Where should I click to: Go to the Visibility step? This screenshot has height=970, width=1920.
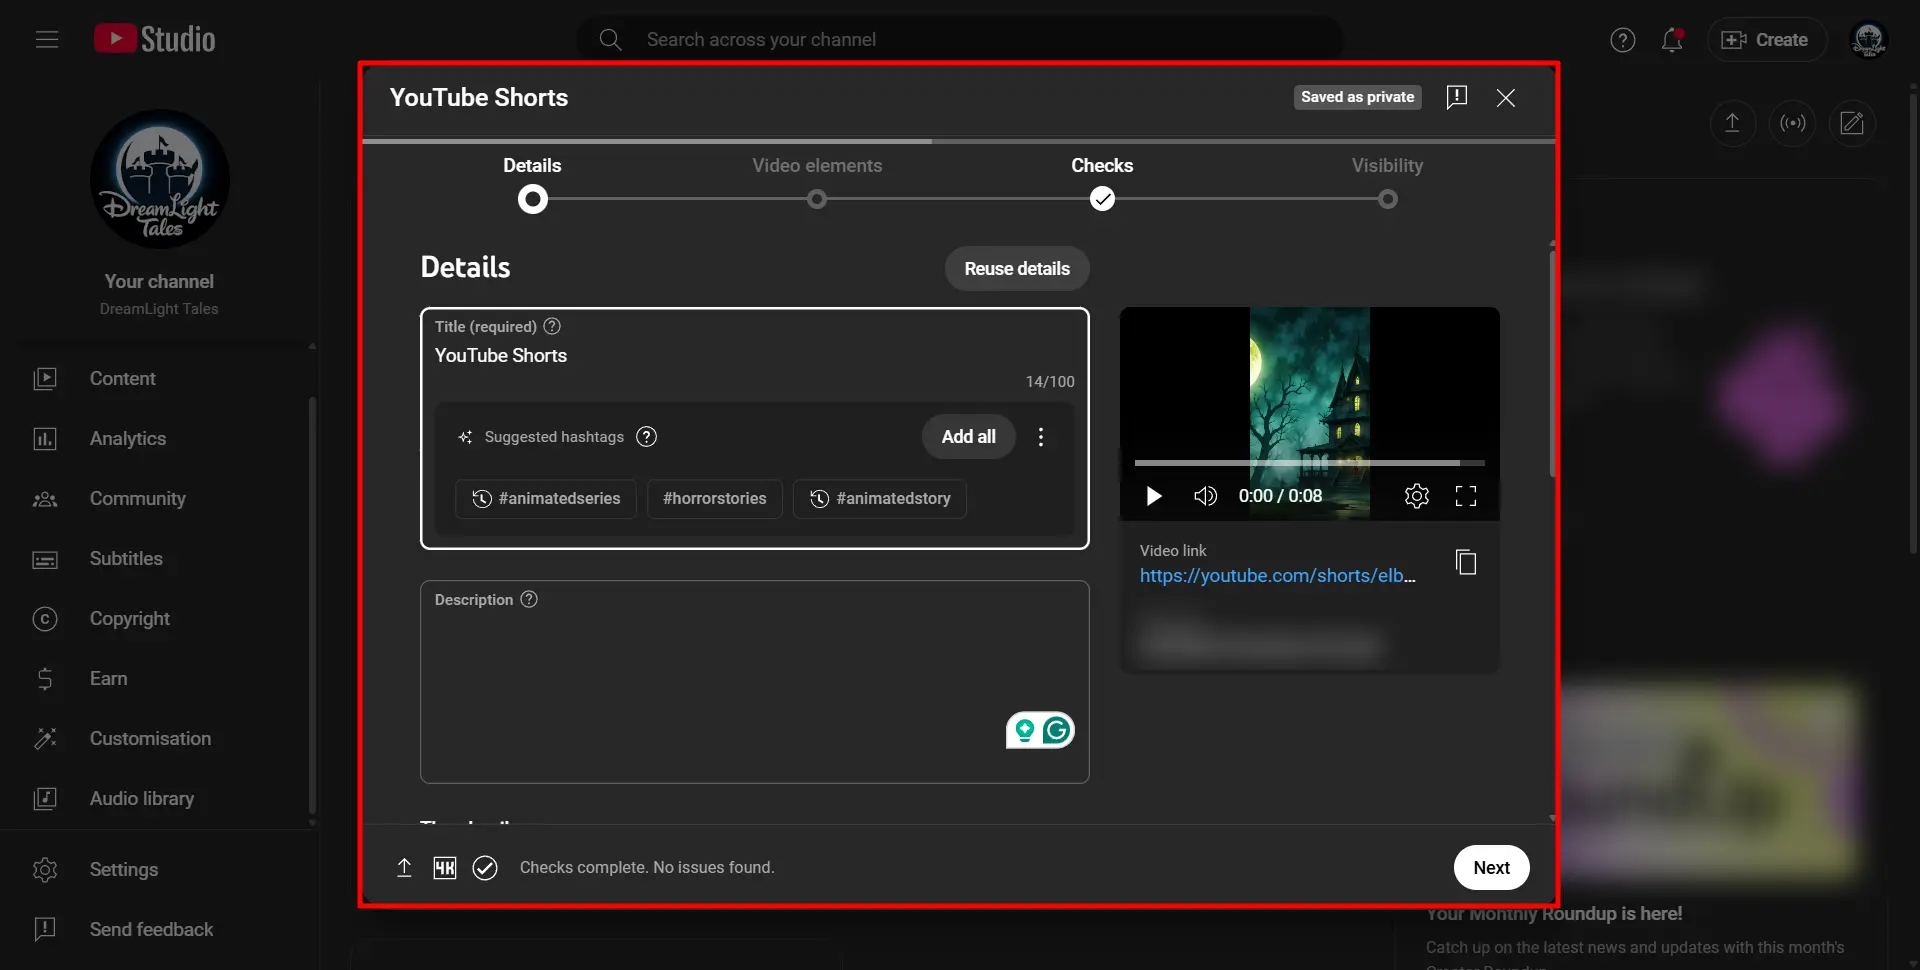click(1387, 183)
